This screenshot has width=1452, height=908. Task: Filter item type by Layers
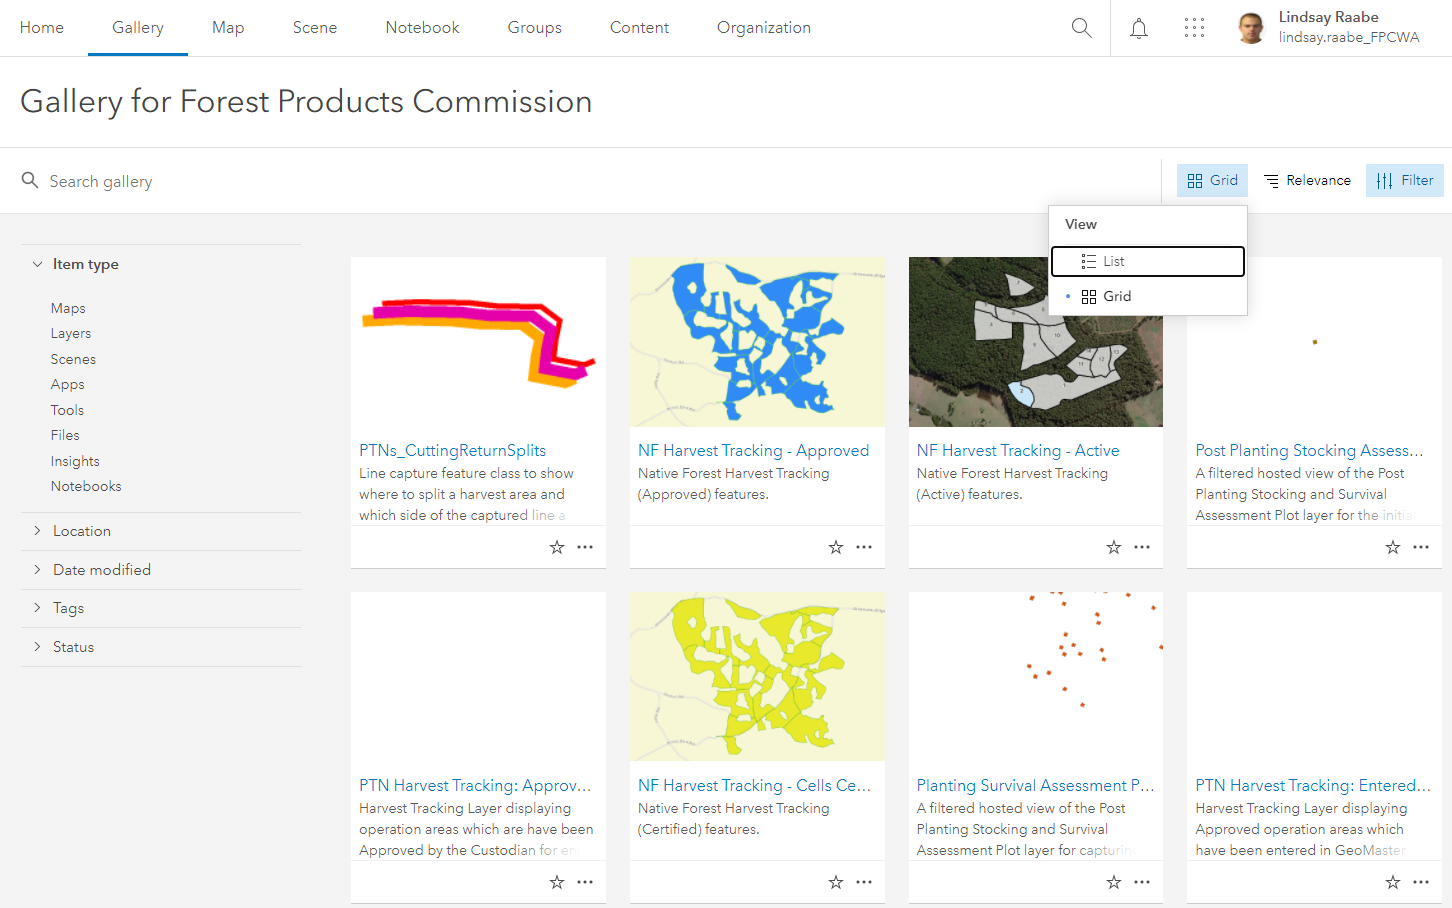click(71, 333)
